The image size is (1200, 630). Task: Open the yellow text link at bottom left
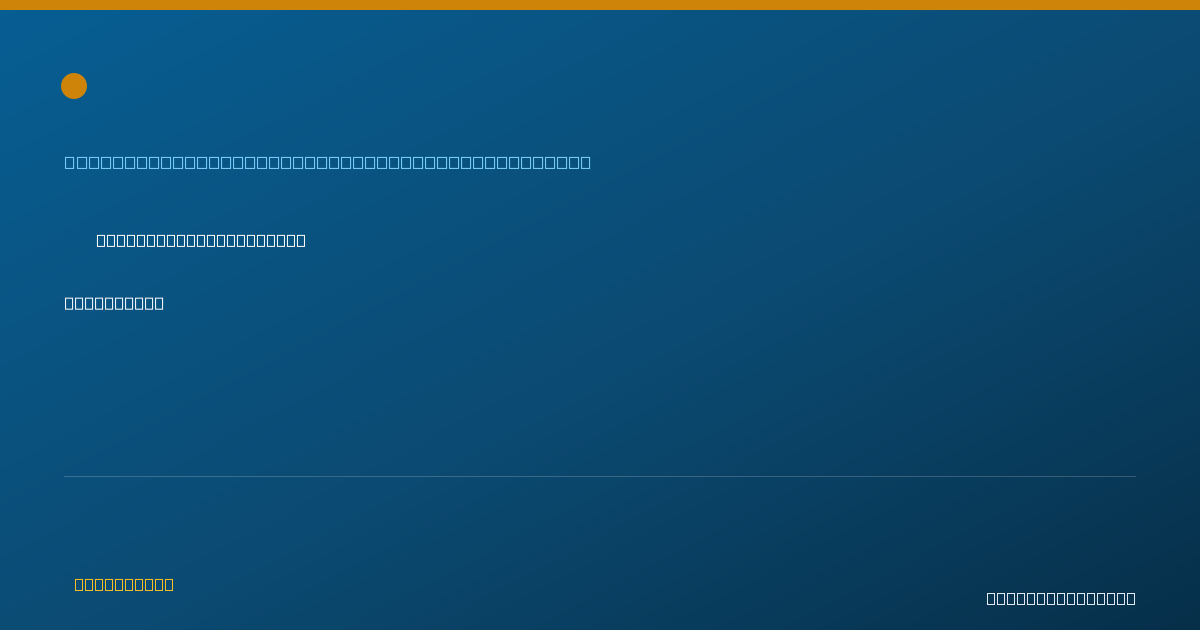click(x=124, y=584)
